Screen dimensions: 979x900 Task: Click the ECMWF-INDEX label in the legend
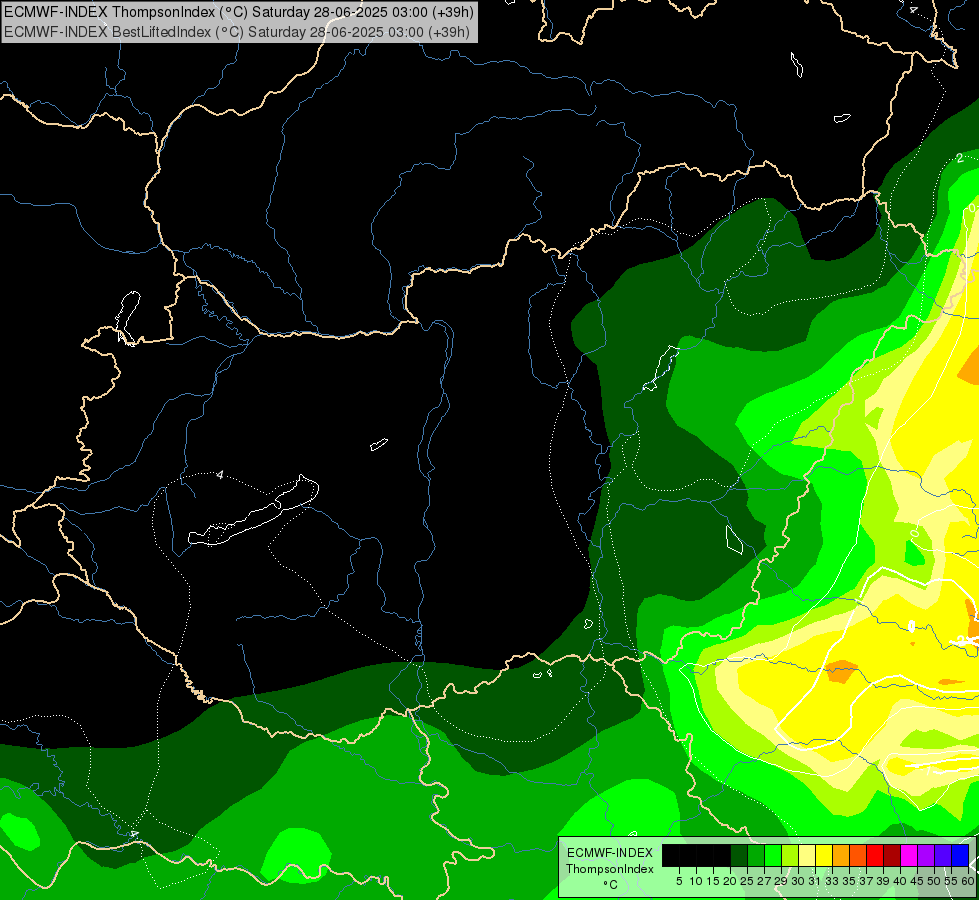coord(610,853)
